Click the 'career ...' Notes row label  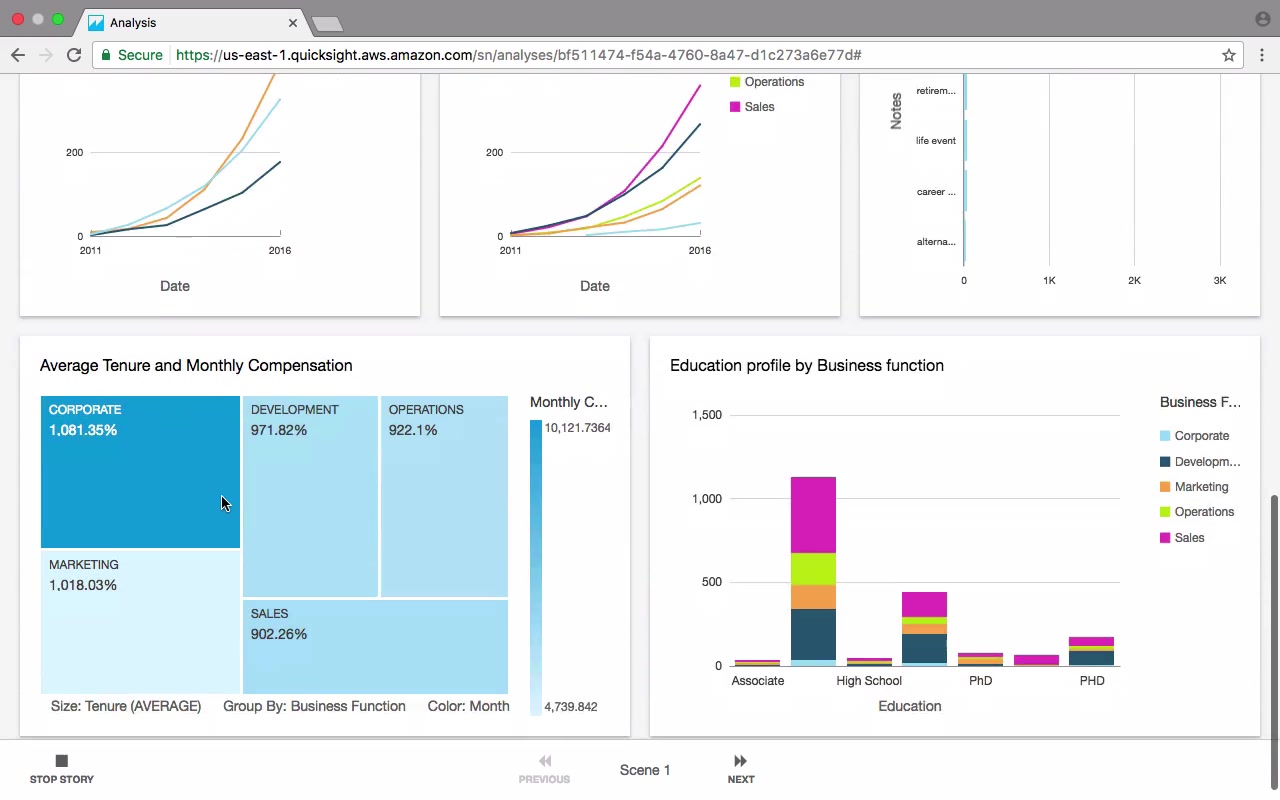click(x=936, y=192)
